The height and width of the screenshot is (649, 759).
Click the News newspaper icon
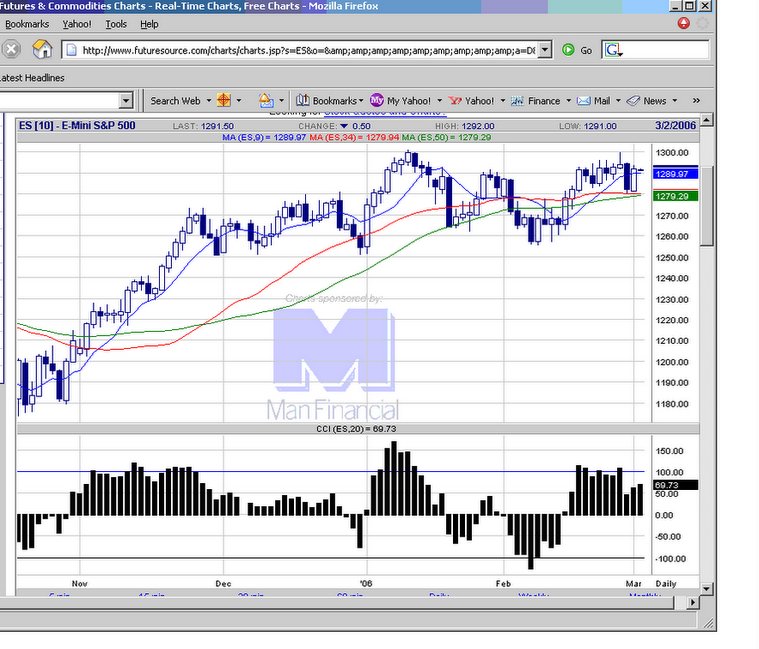pyautogui.click(x=633, y=101)
